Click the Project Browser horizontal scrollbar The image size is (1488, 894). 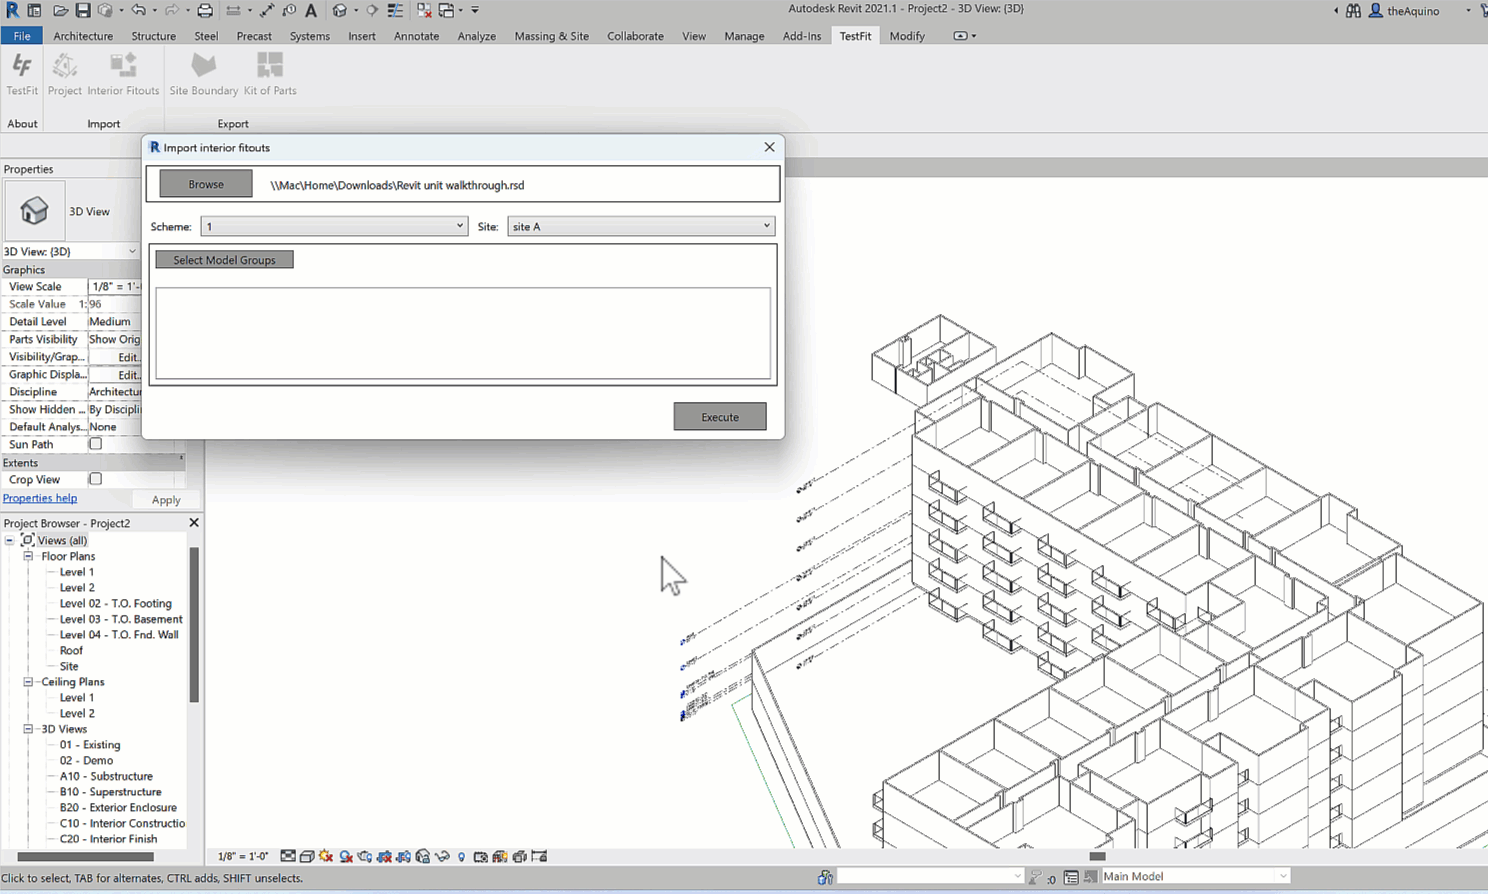pyautogui.click(x=86, y=856)
